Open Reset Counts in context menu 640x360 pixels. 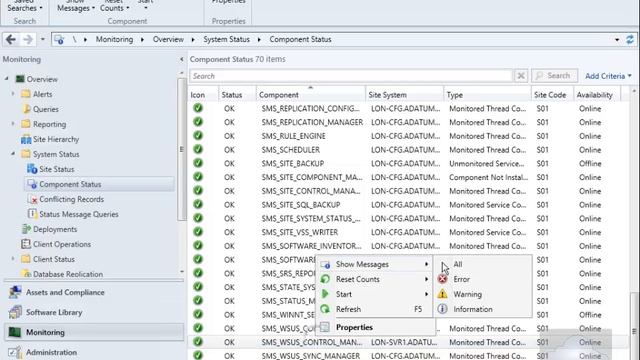click(375, 279)
